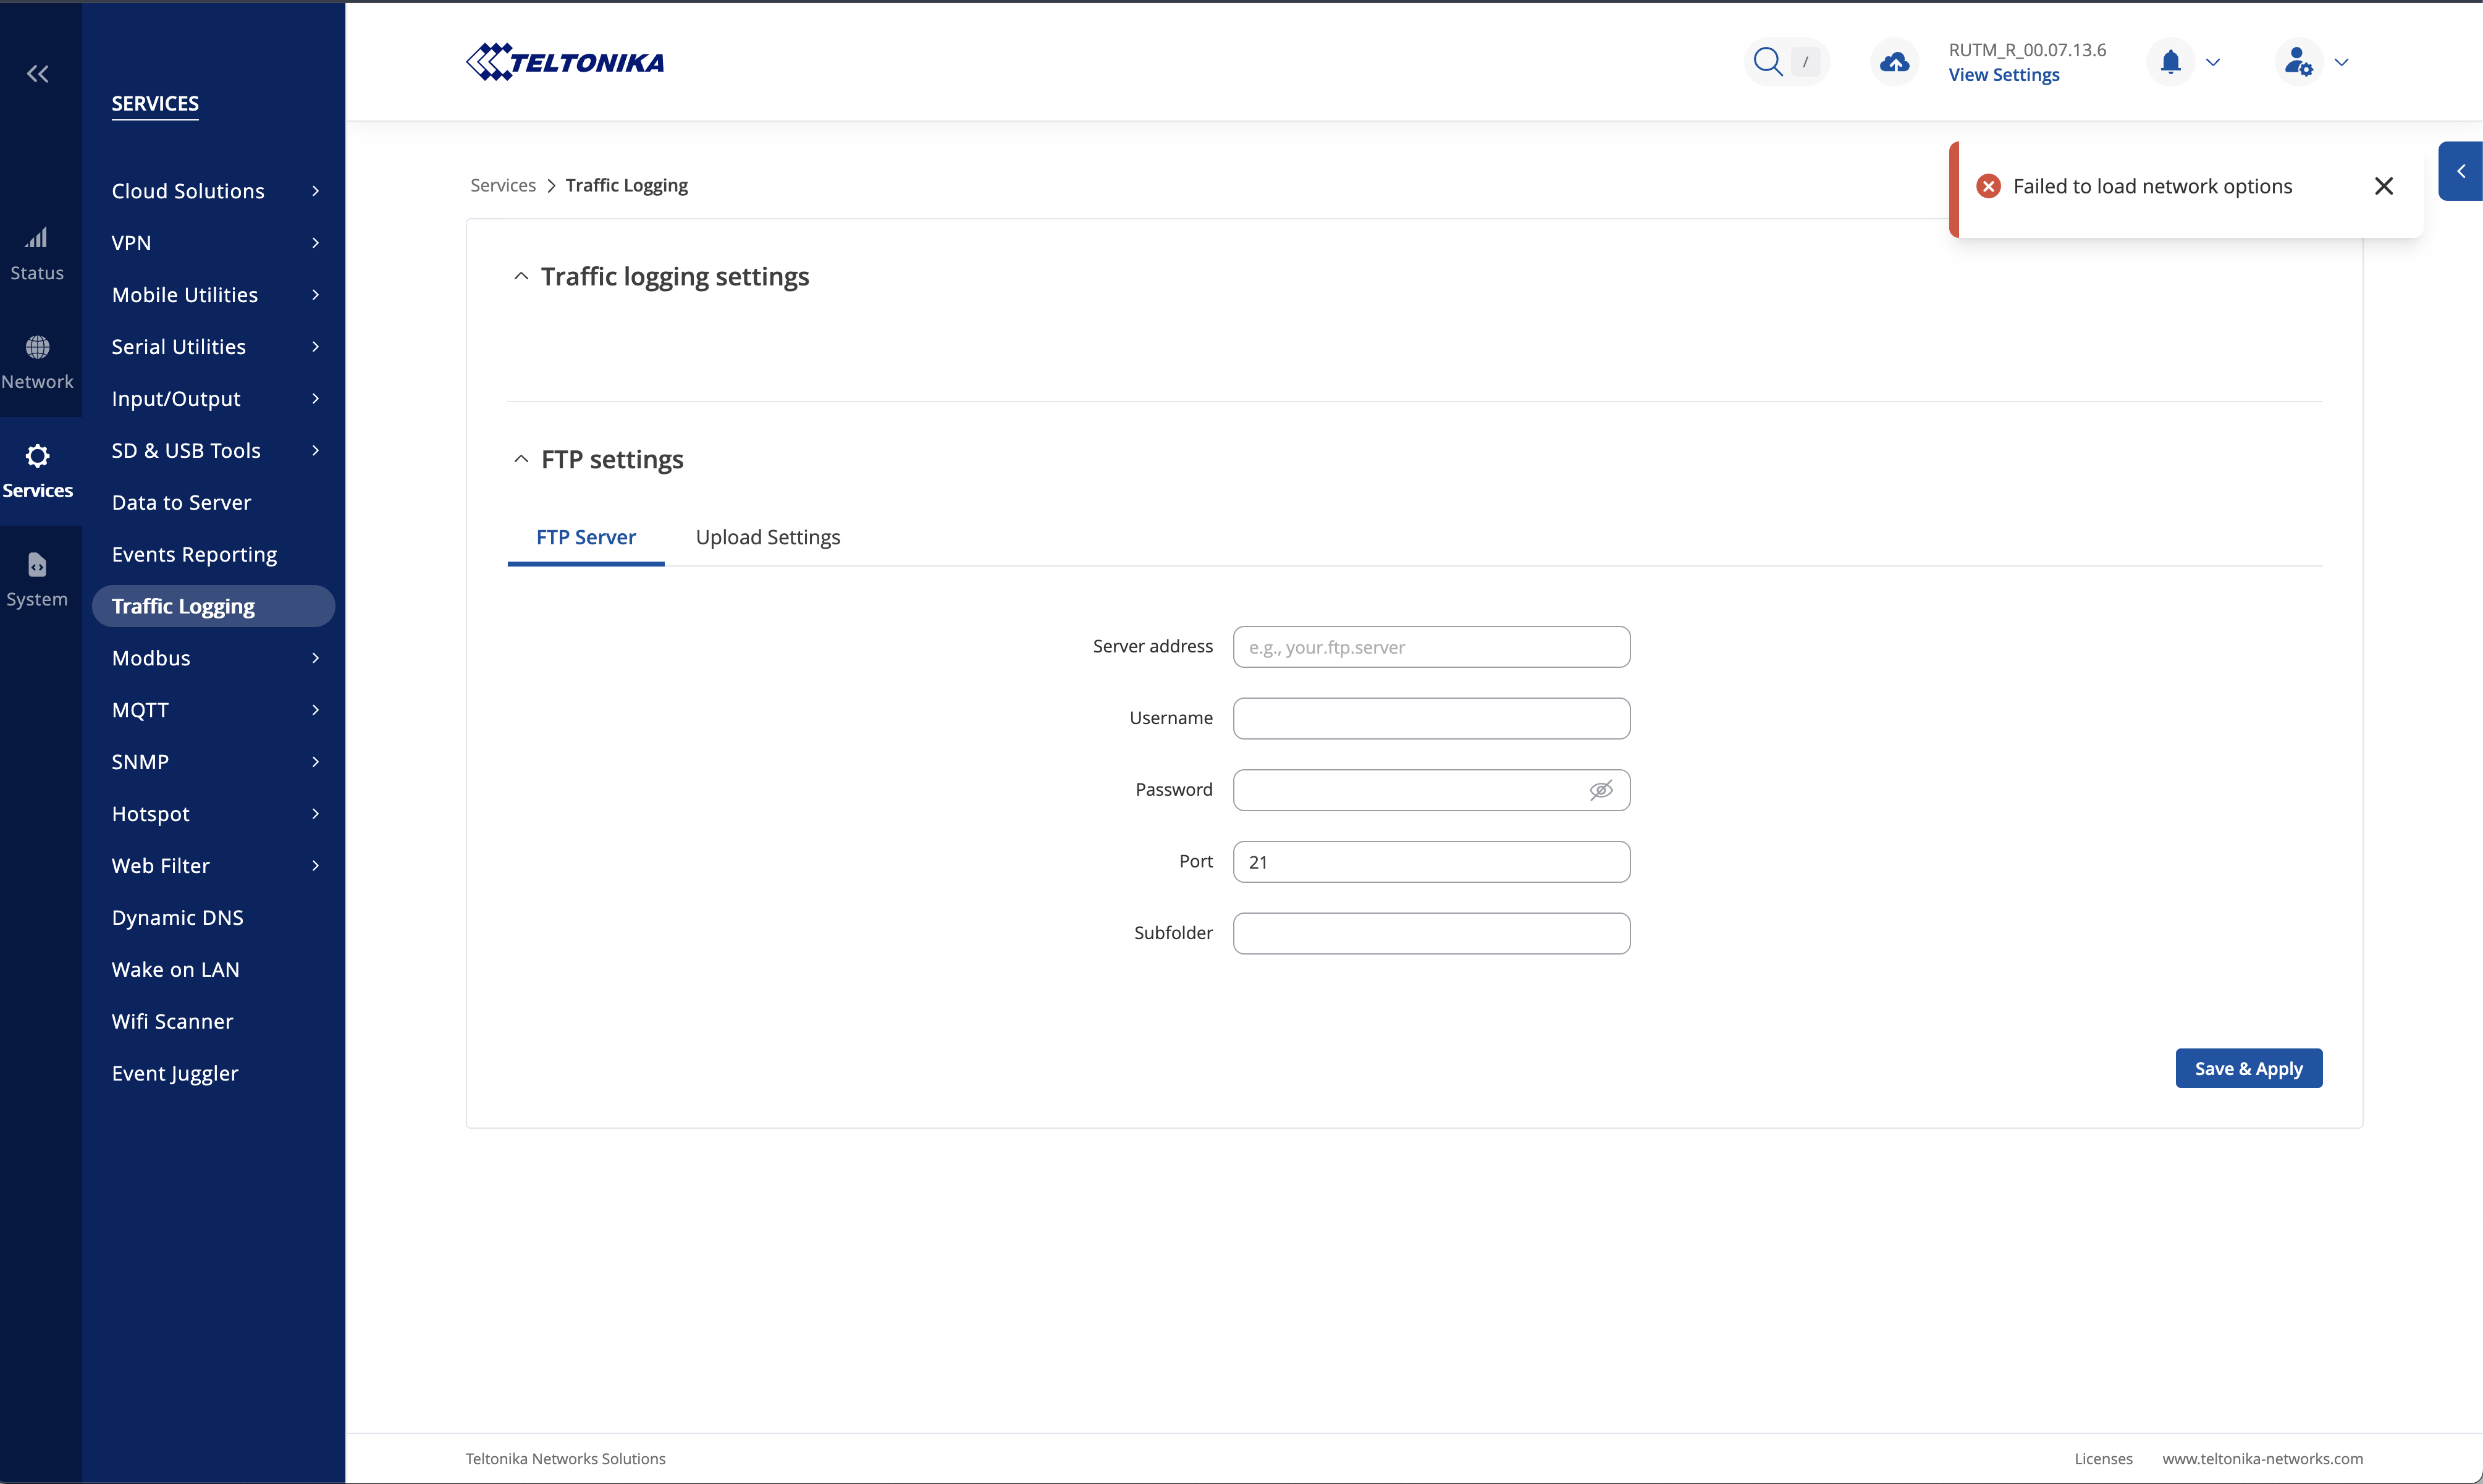Go to Services breadcrumb
Image resolution: width=2483 pixels, height=1484 pixels.
503,186
